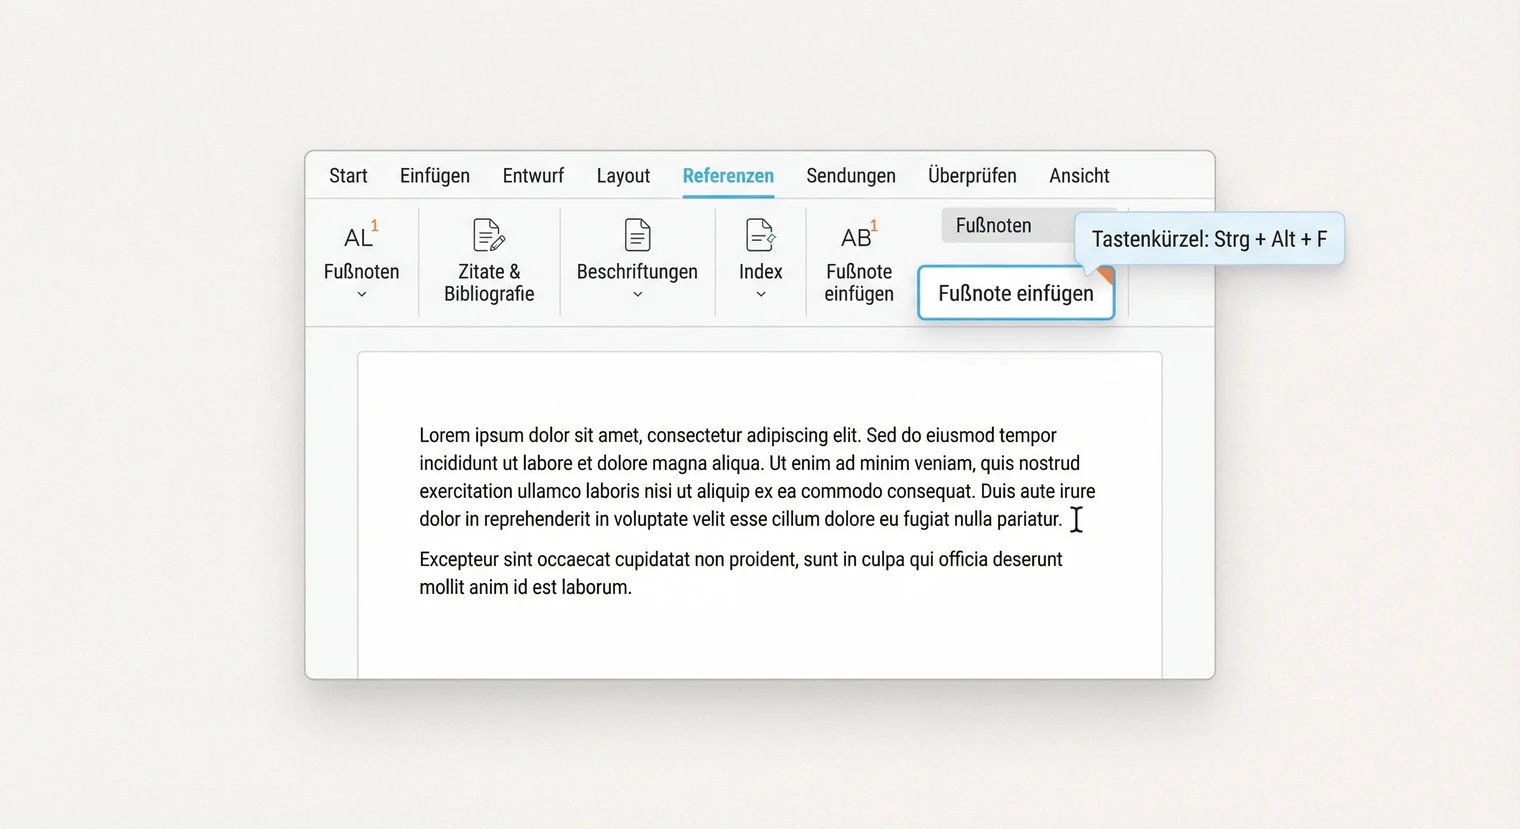The height and width of the screenshot is (829, 1520).
Task: Select the active Referenzen tab
Action: click(728, 176)
